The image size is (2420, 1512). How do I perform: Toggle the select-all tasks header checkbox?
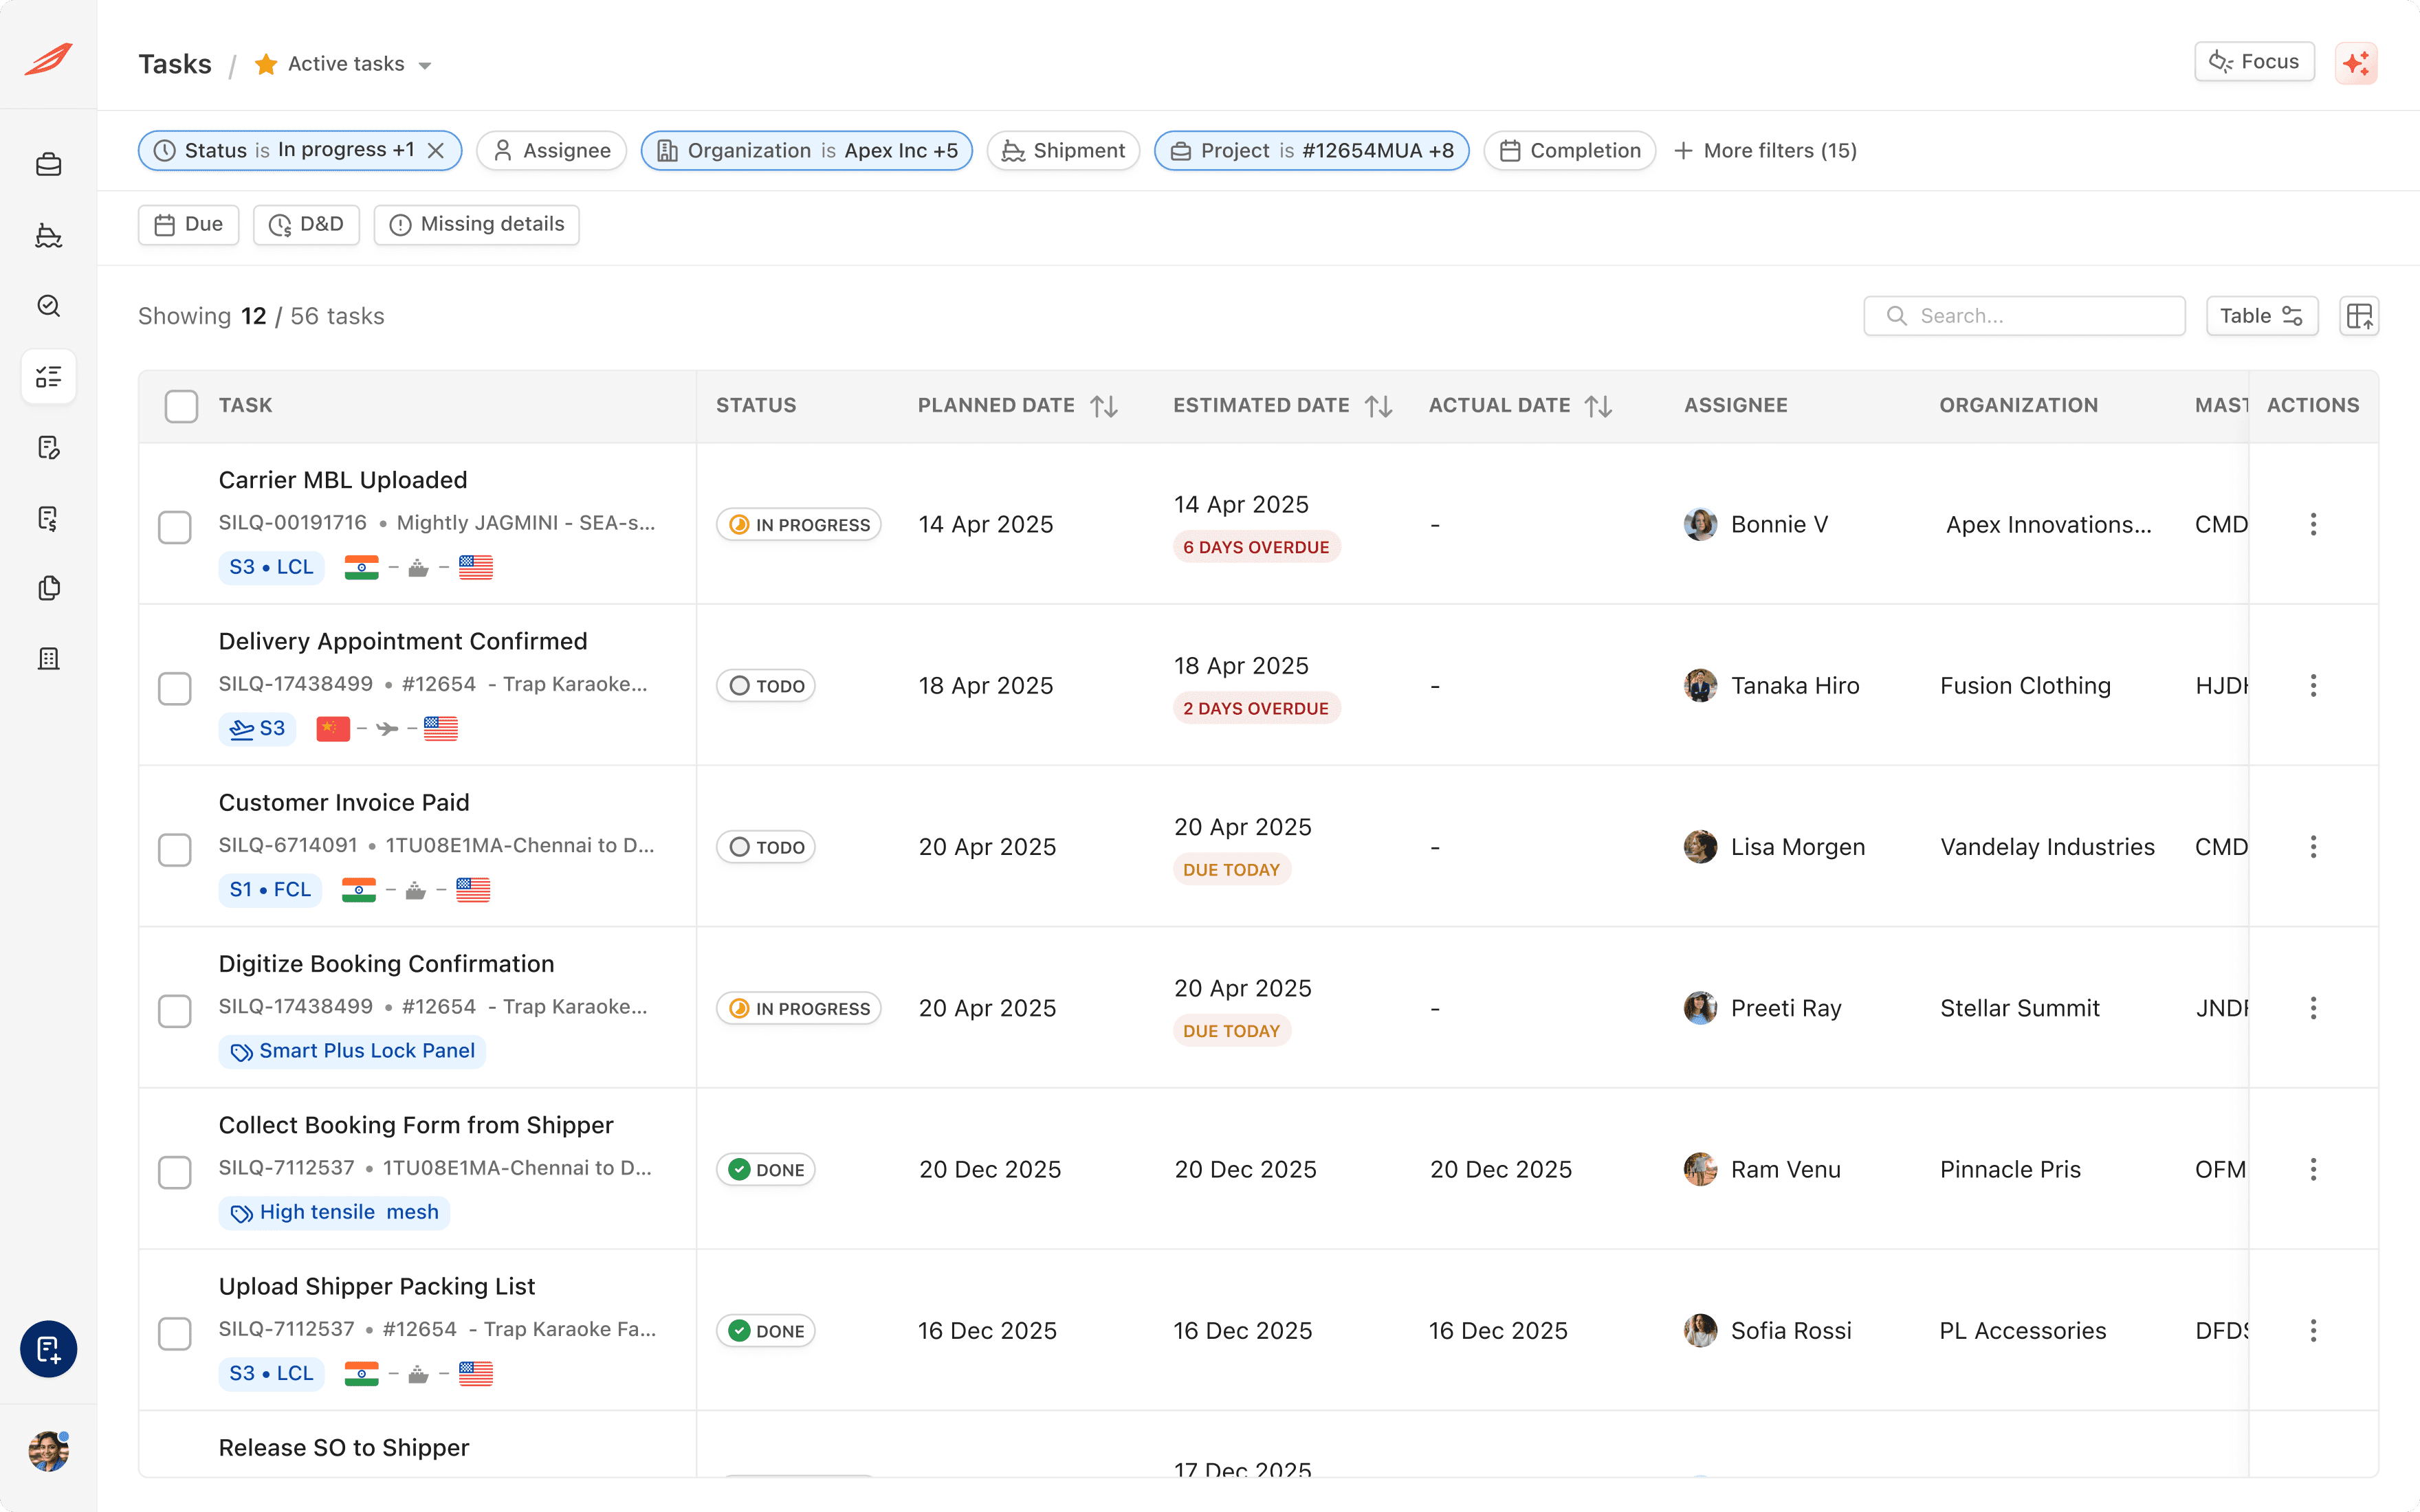pyautogui.click(x=181, y=406)
